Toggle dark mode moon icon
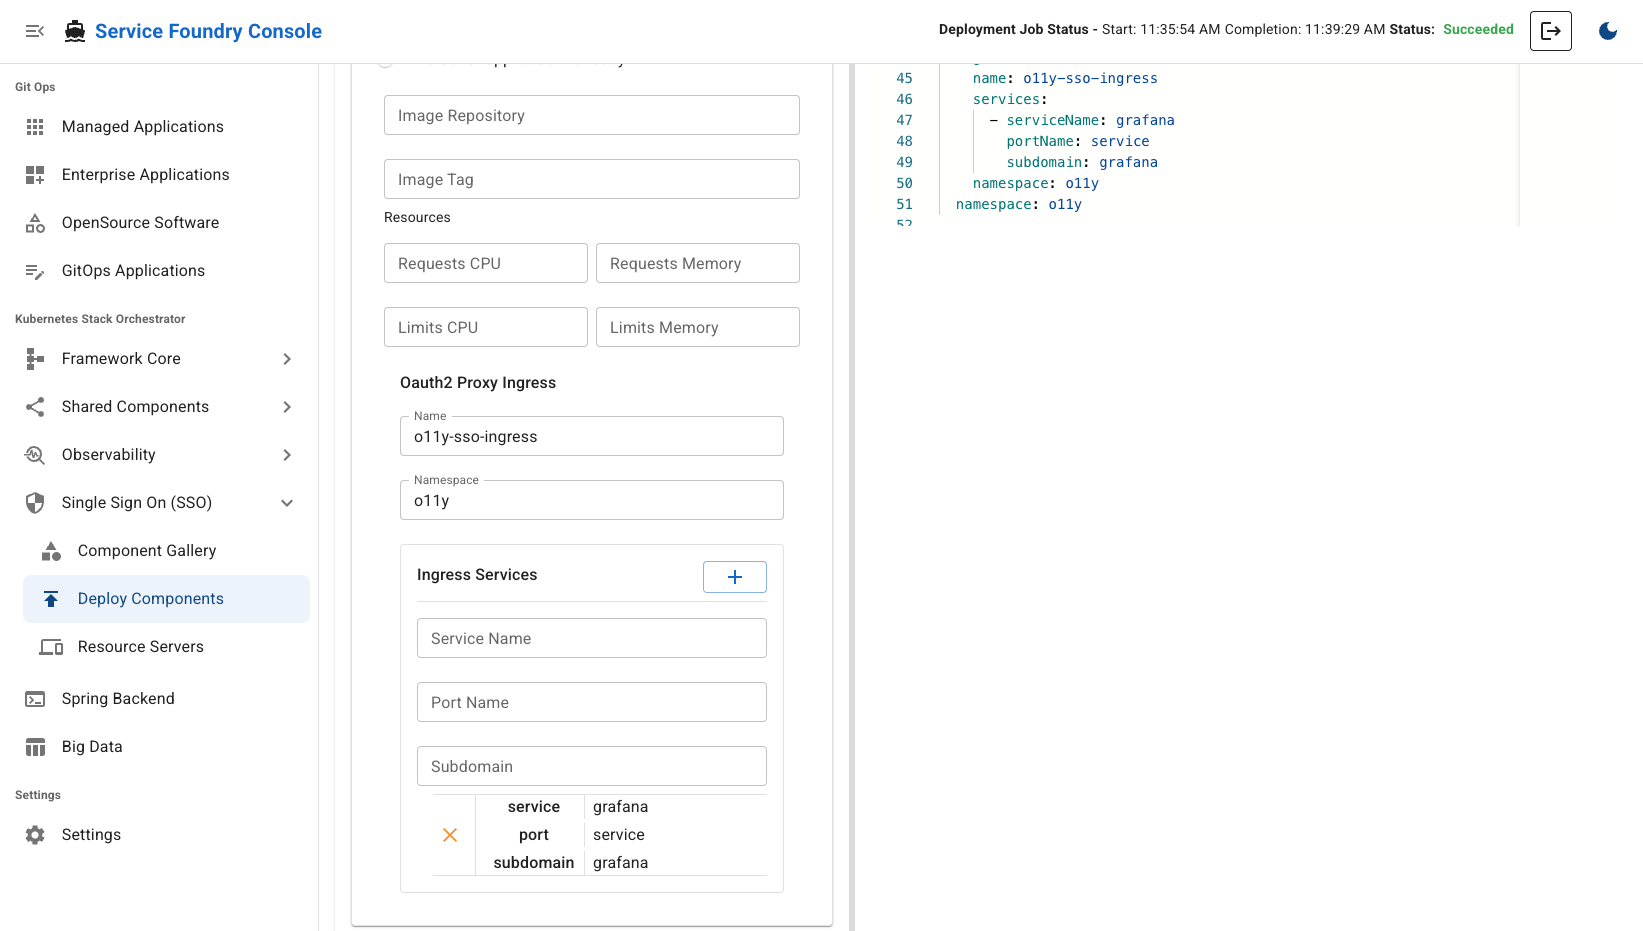This screenshot has height=931, width=1643. point(1608,31)
